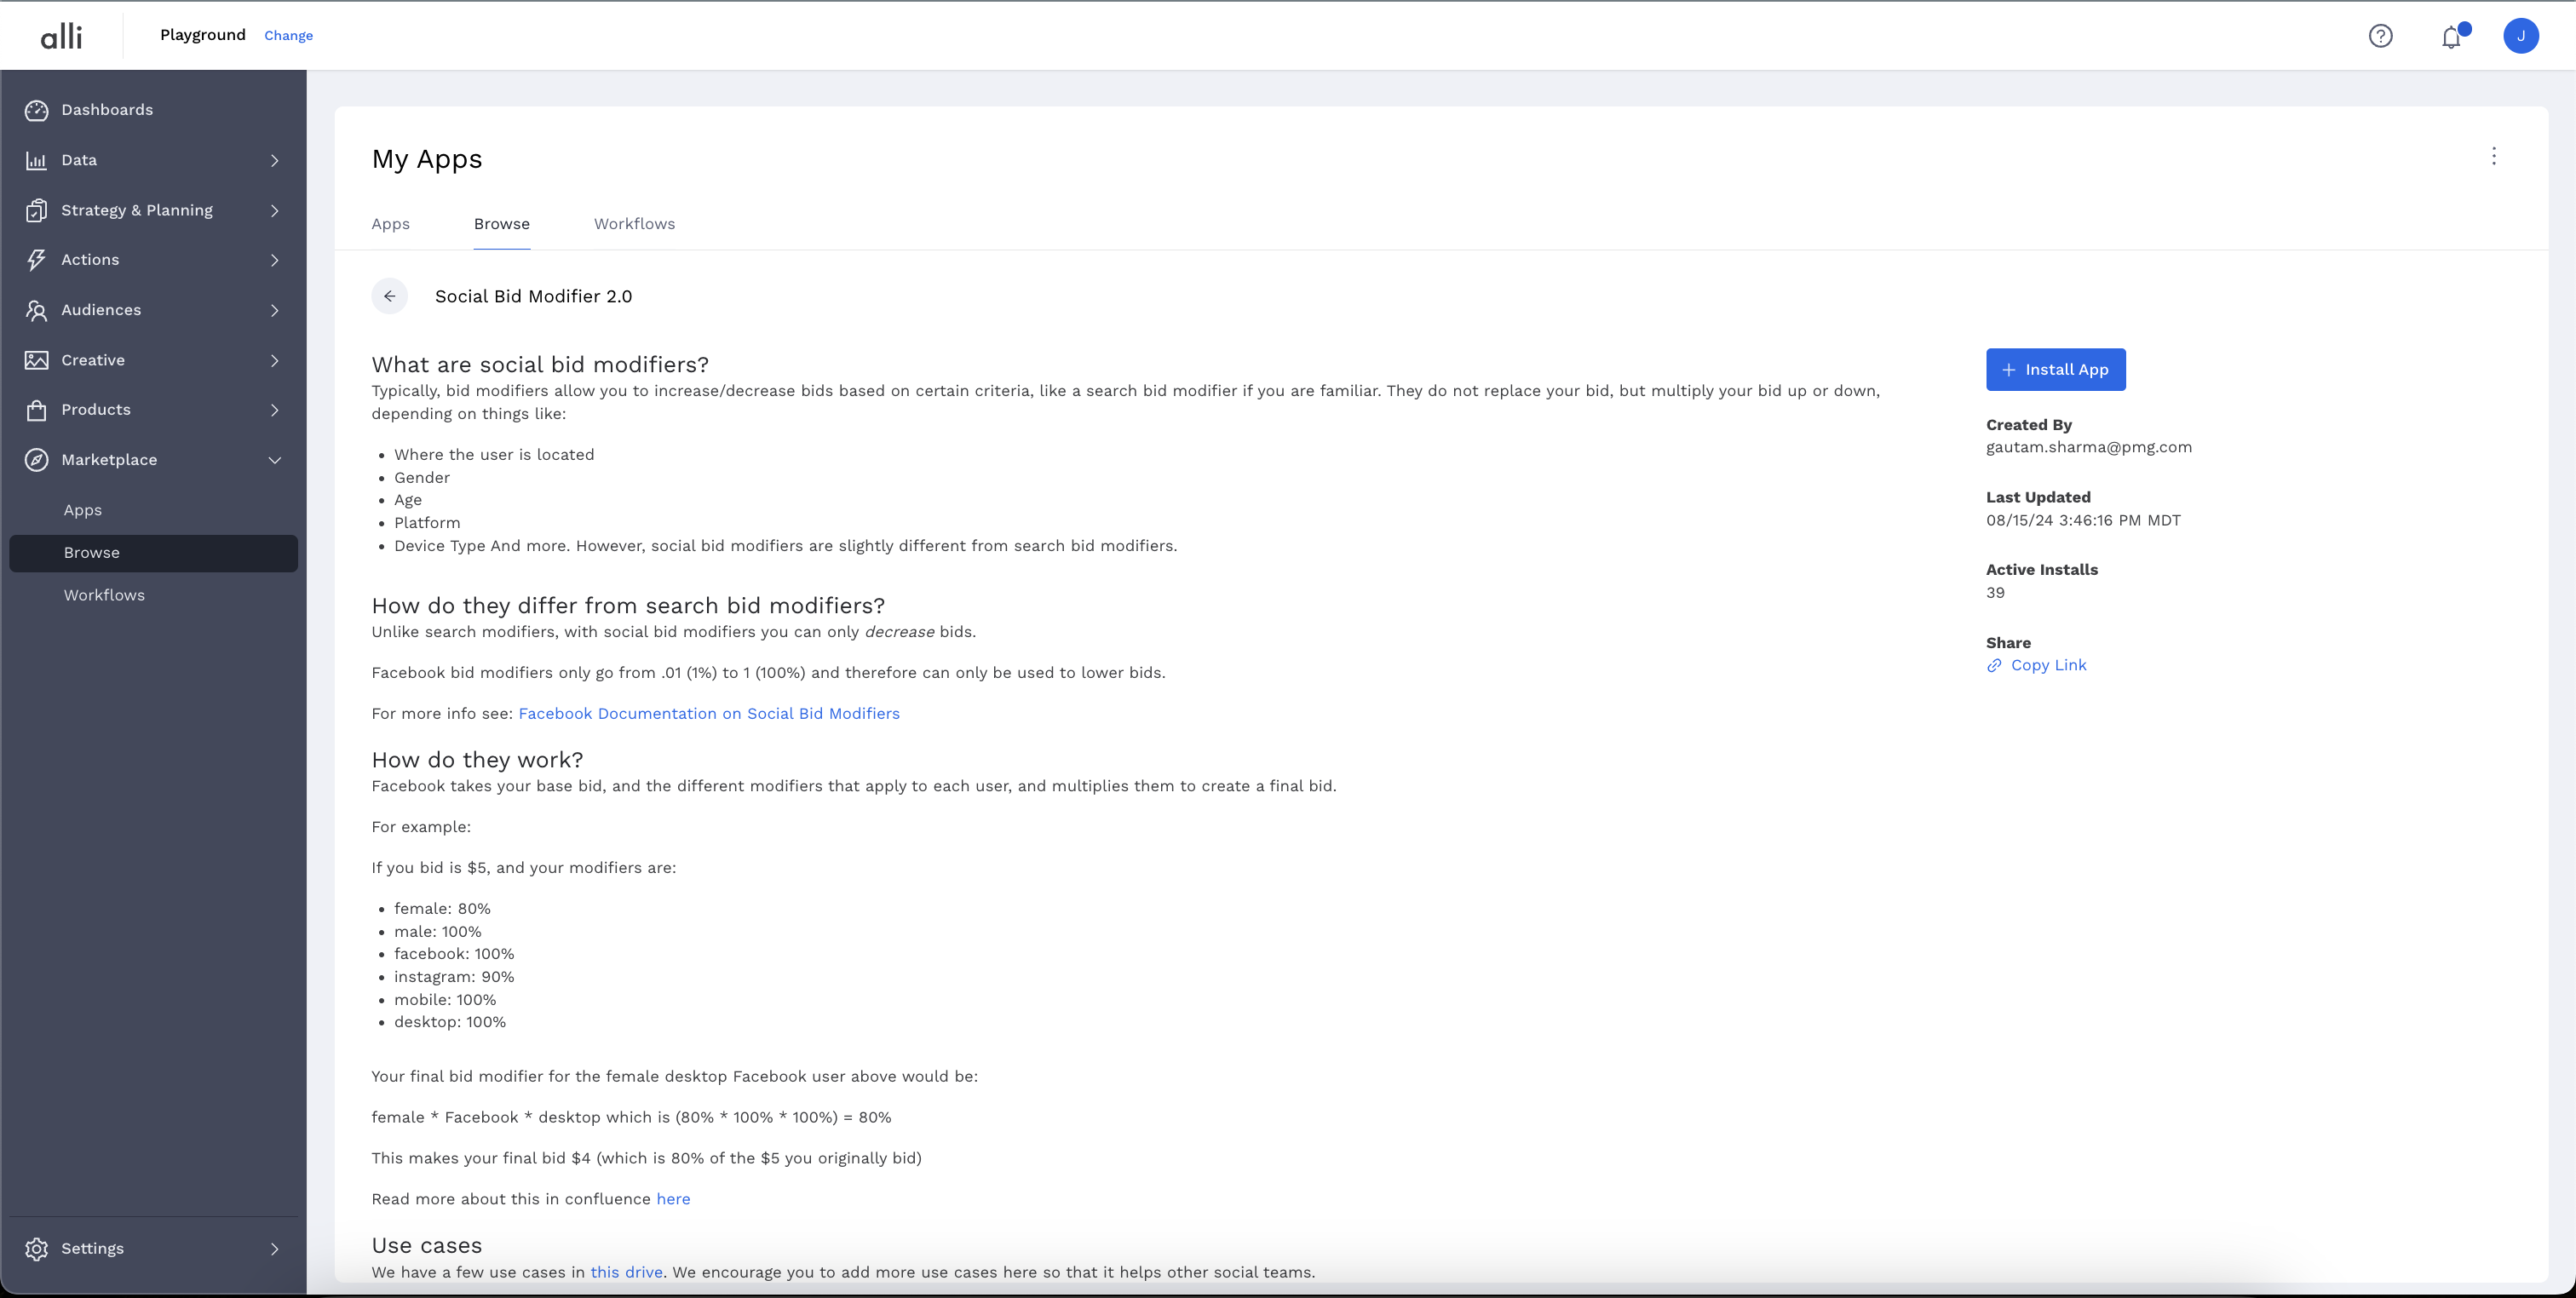Switch to the Workflows tab
The width and height of the screenshot is (2576, 1298).
point(634,224)
